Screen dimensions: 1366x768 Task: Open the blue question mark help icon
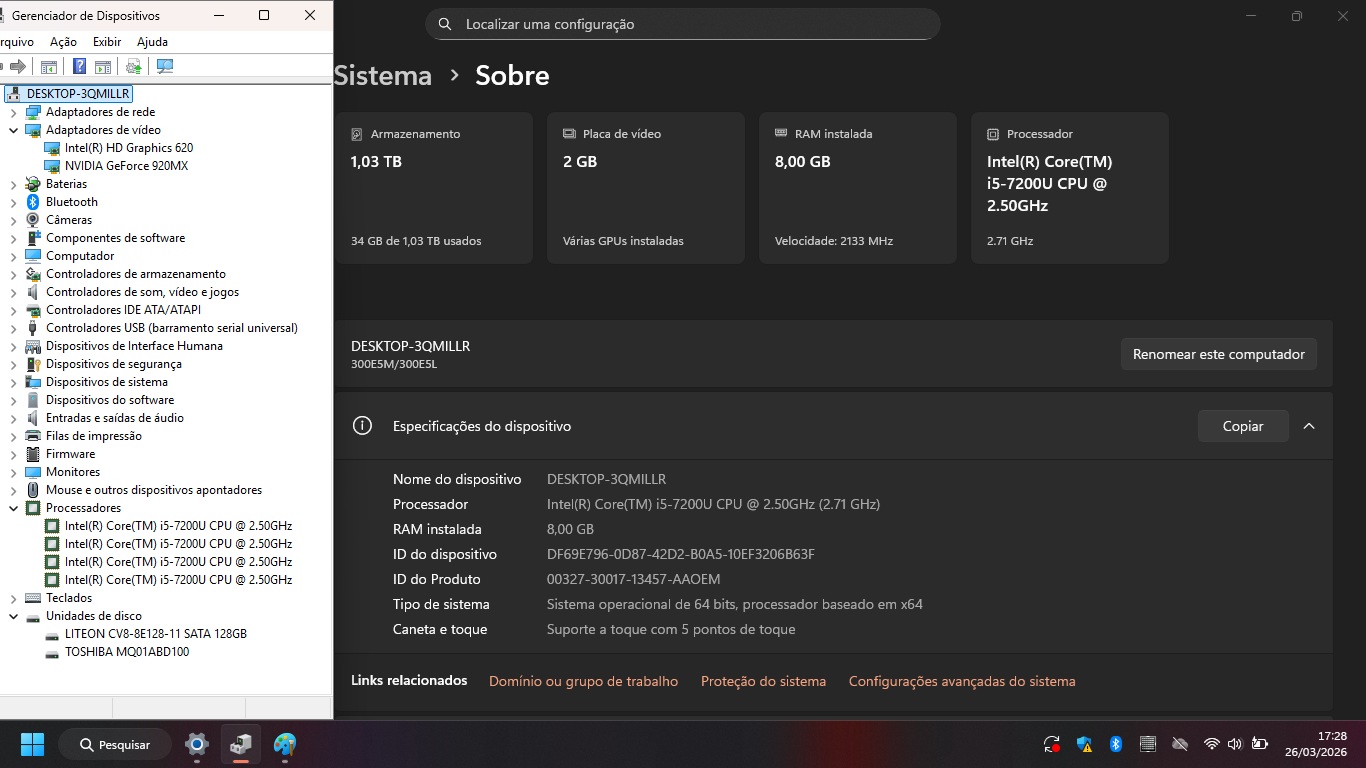click(x=80, y=67)
